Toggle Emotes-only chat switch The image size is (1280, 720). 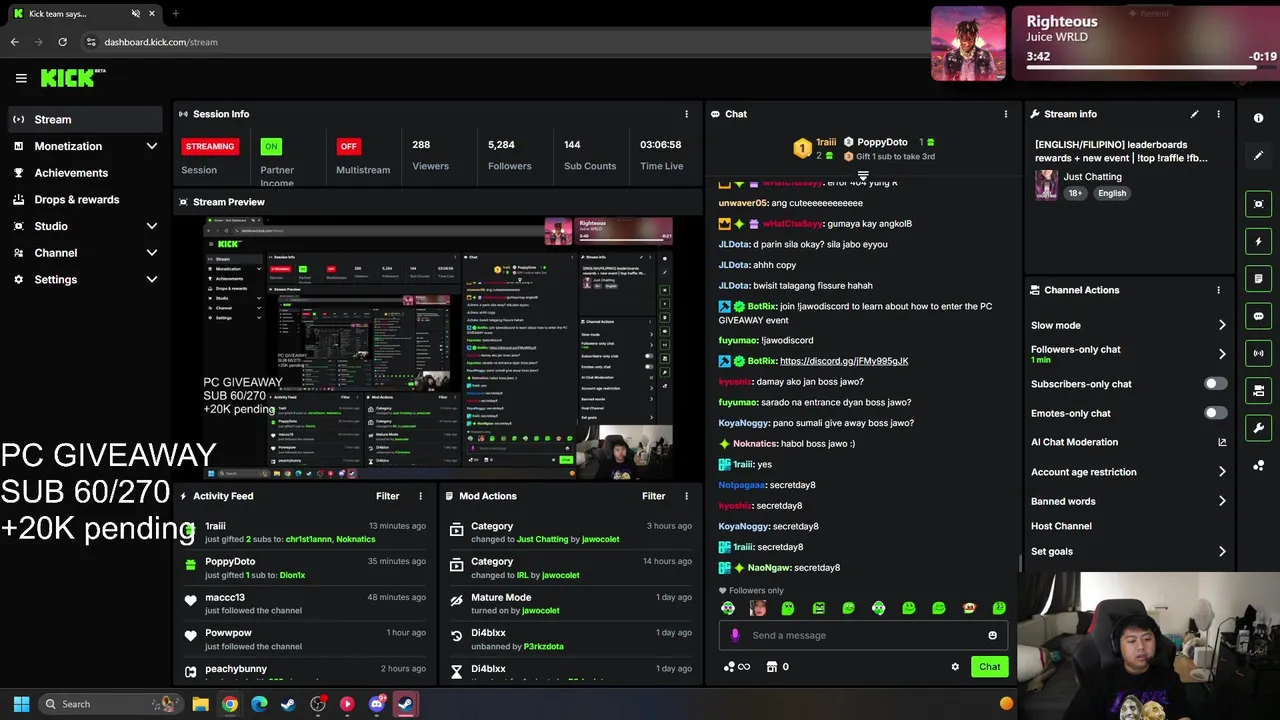[x=1215, y=413]
